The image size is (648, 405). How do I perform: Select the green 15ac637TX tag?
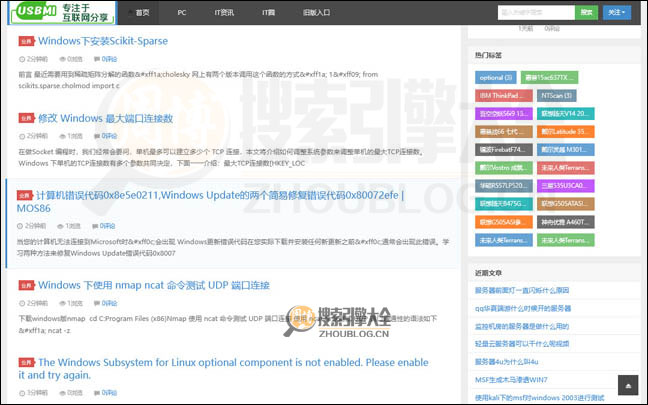click(549, 77)
